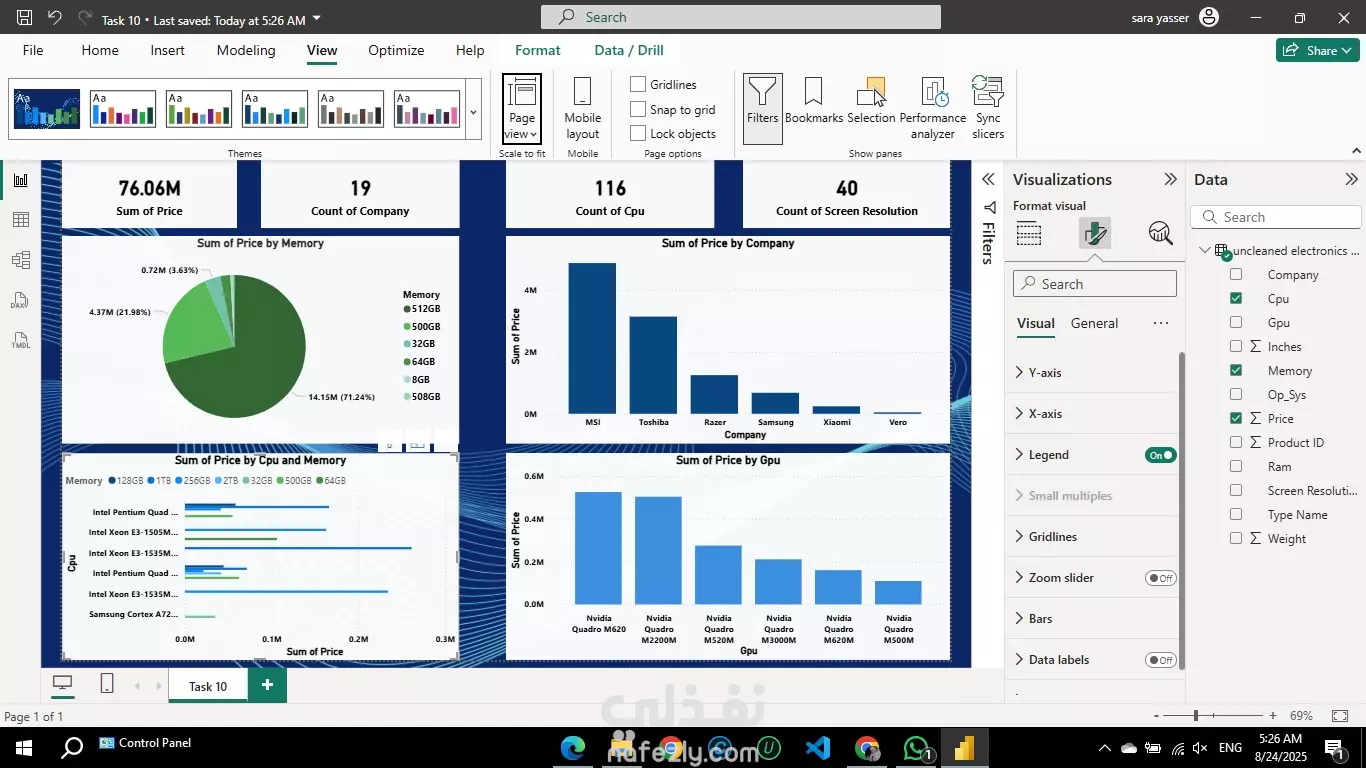The height and width of the screenshot is (768, 1366).
Task: Add a new page with the plus button
Action: coord(267,685)
